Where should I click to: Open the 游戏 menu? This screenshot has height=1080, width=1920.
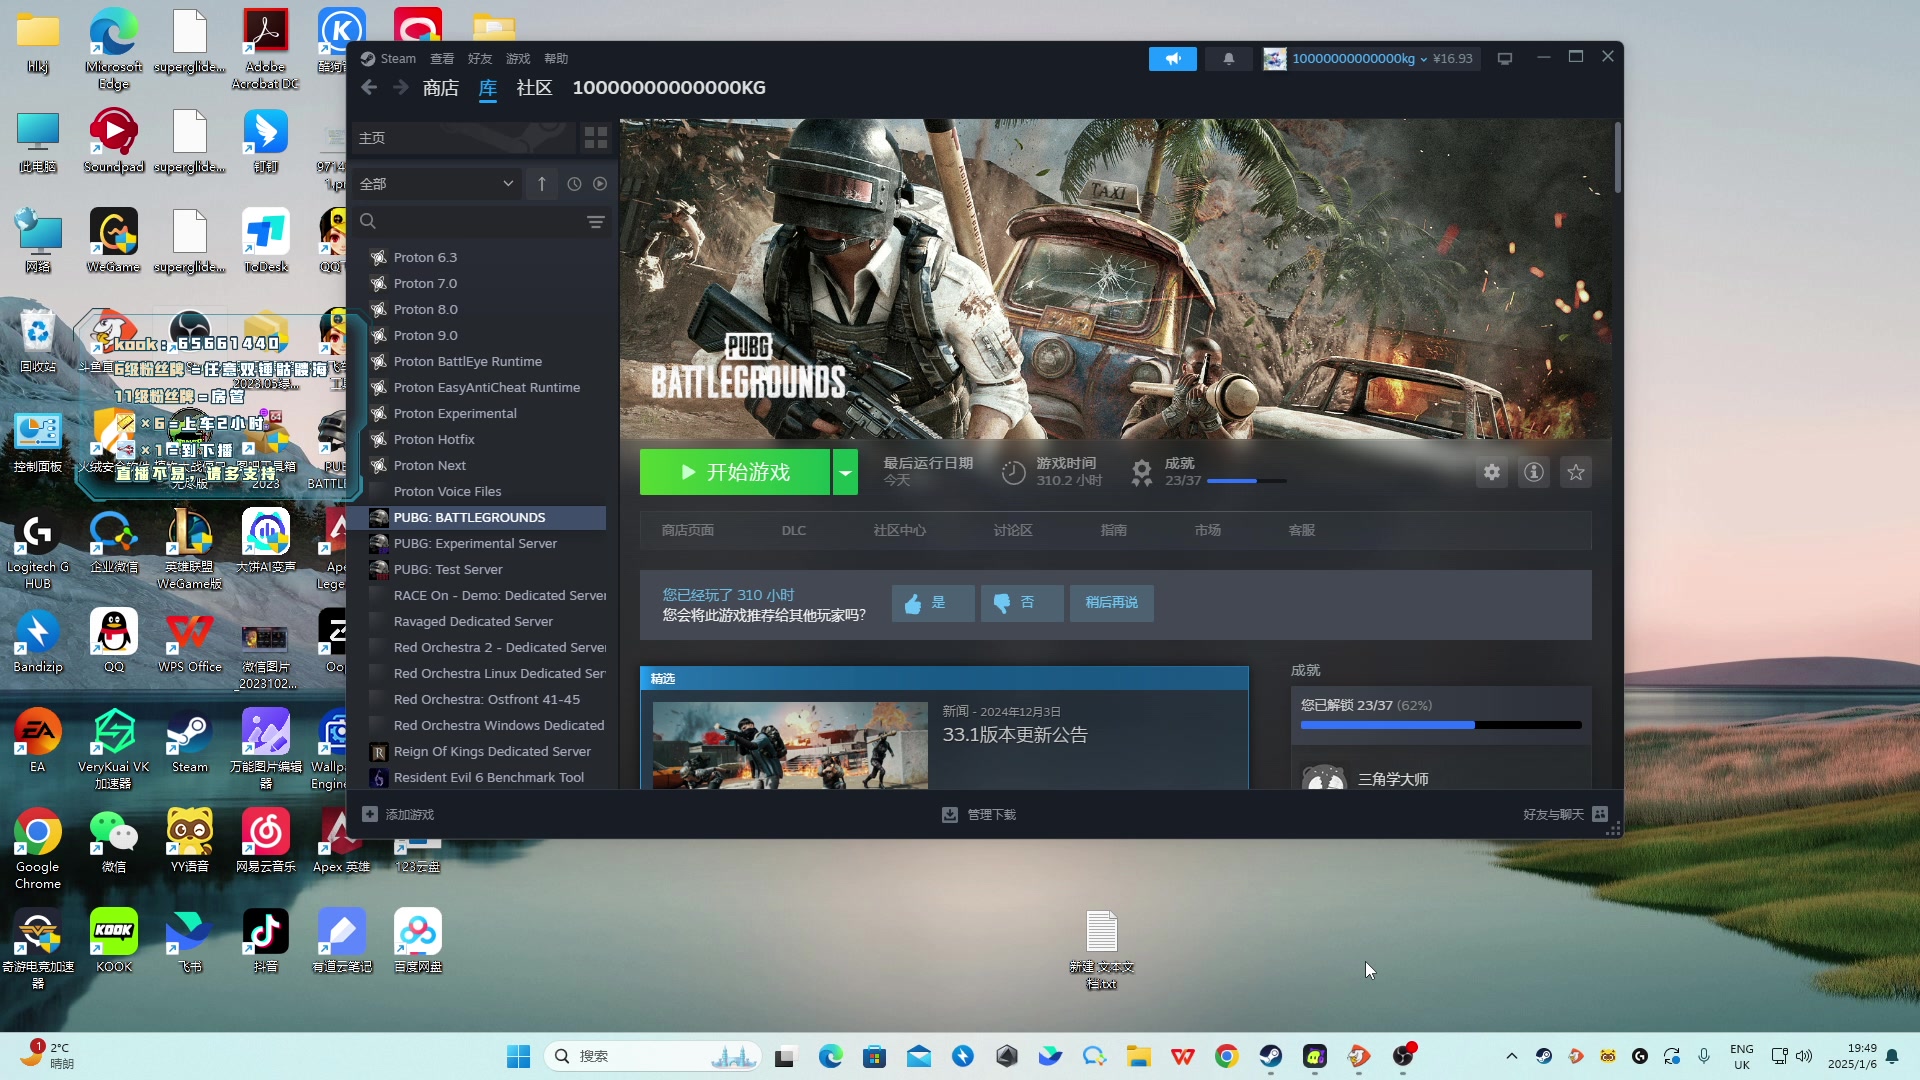coord(518,59)
